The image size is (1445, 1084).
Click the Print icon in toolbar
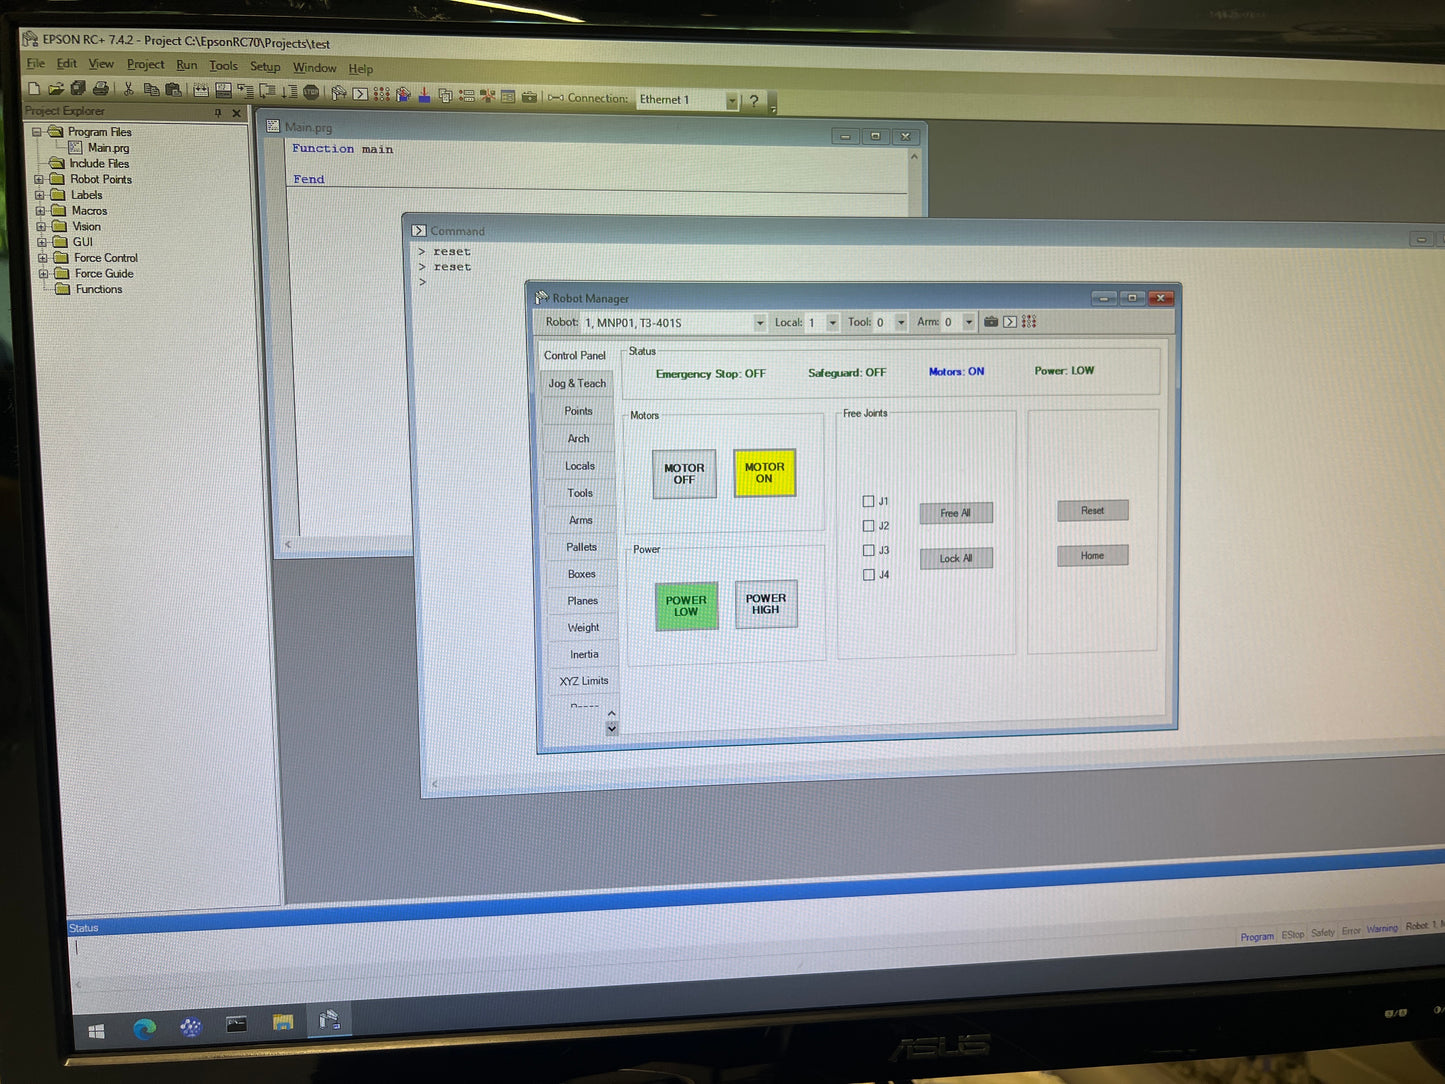click(101, 89)
